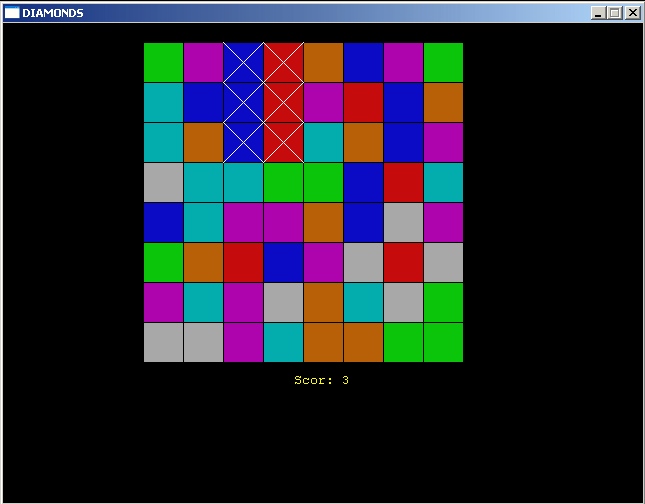The height and width of the screenshot is (504, 645).
Task: Select the orange tile in the second row
Action: pos(443,102)
